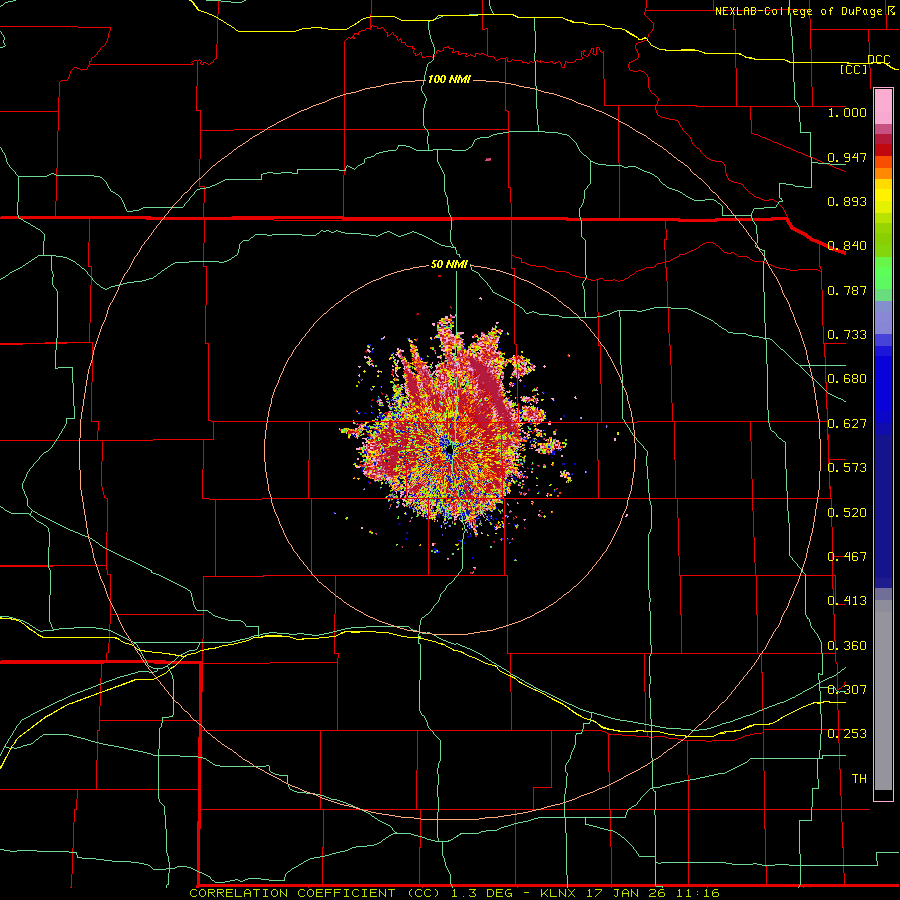Click the 100 NMI range ring label
This screenshot has height=900, width=900.
(449, 79)
